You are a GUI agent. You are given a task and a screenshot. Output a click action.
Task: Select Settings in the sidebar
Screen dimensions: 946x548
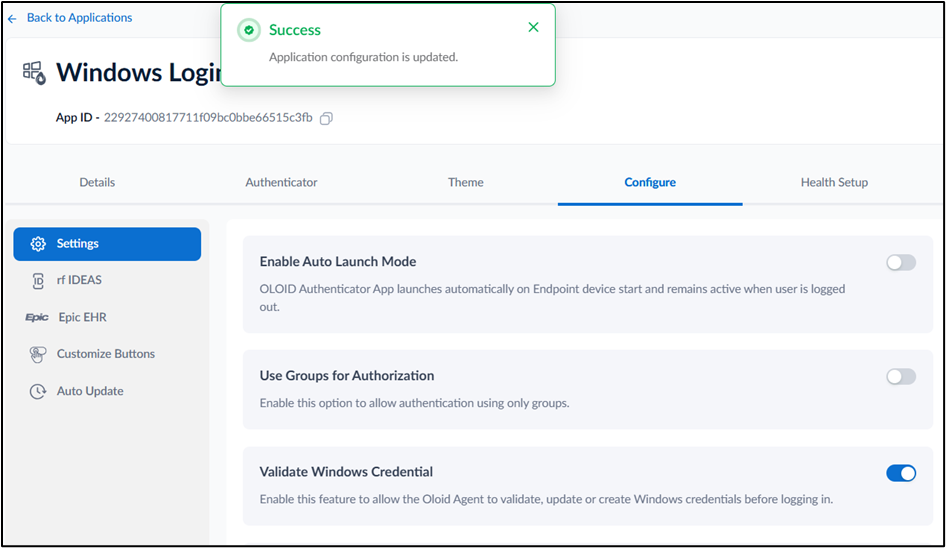[107, 244]
